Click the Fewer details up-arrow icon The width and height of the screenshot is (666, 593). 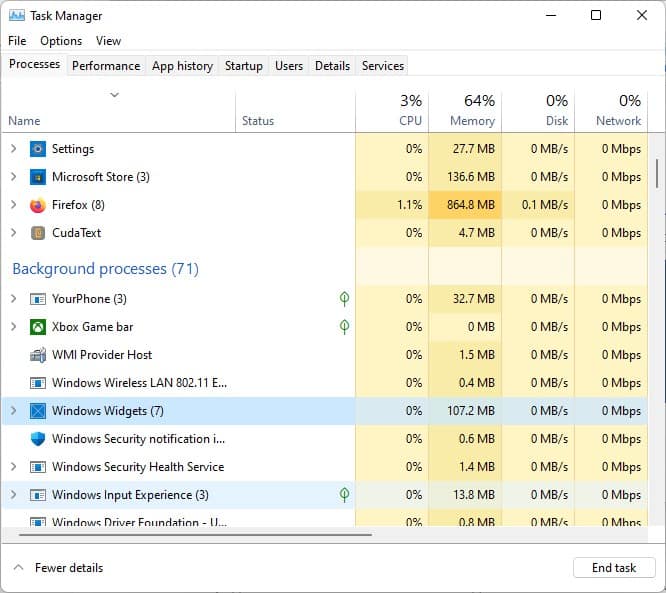(x=18, y=568)
